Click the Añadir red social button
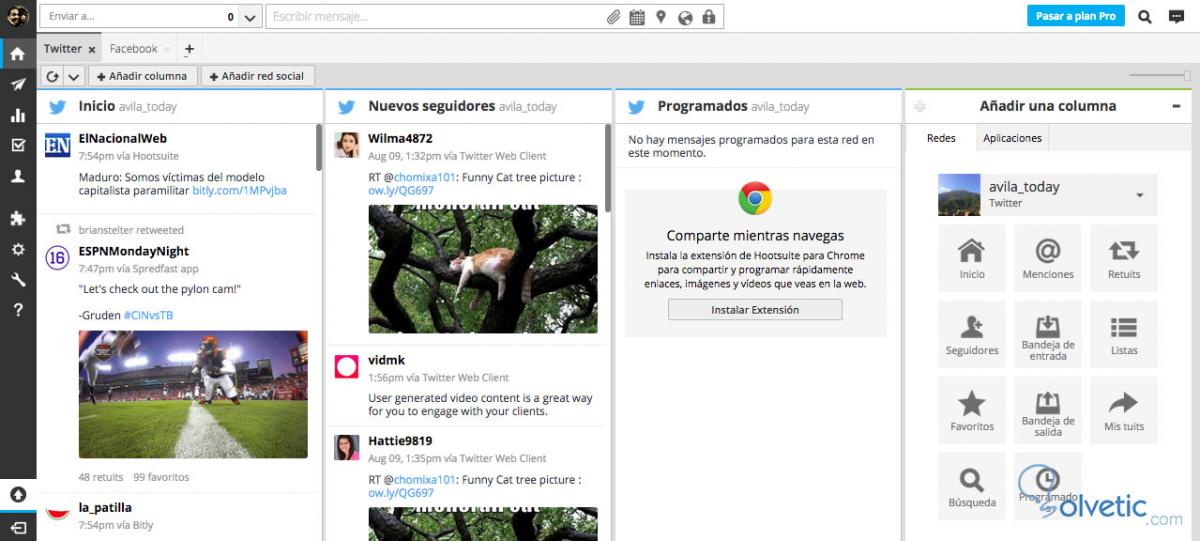 [258, 76]
